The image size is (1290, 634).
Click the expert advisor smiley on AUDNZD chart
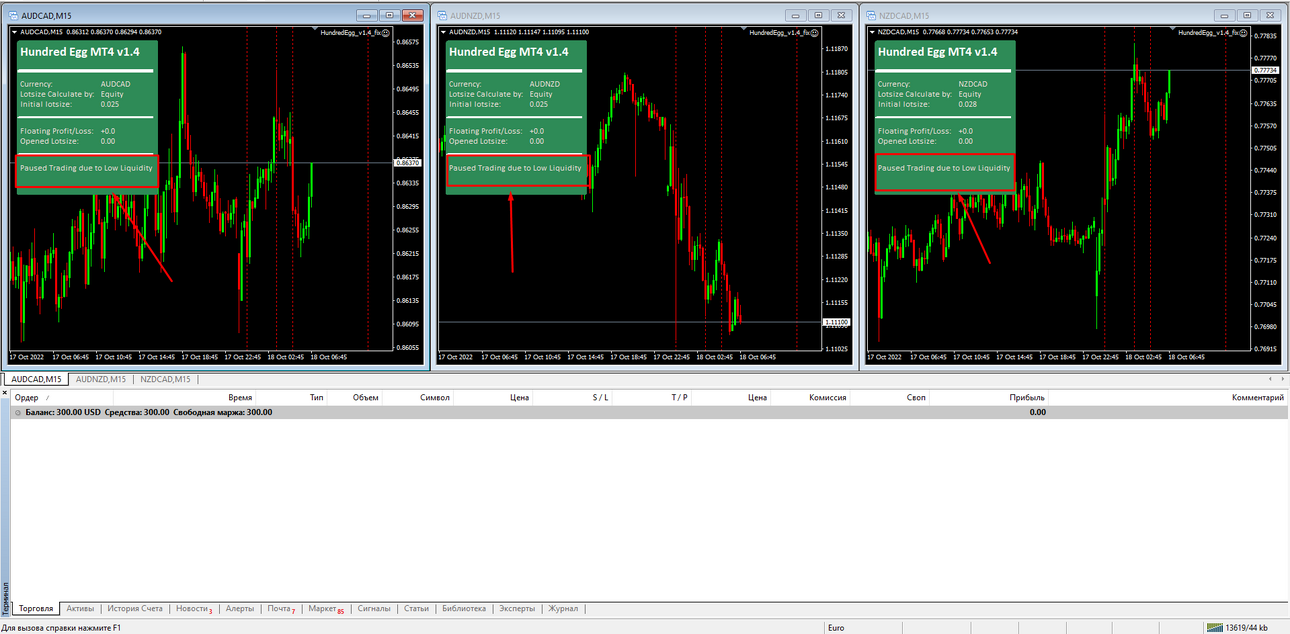tap(814, 32)
